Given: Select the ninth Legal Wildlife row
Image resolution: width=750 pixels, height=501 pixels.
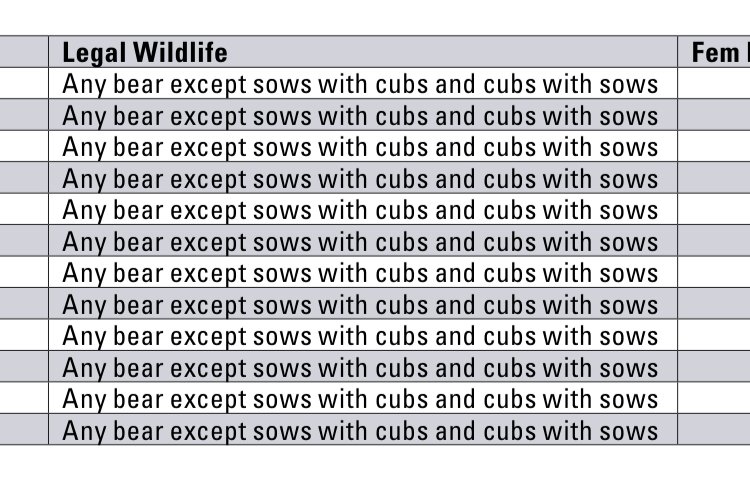Looking at the screenshot, I should click(363, 335).
